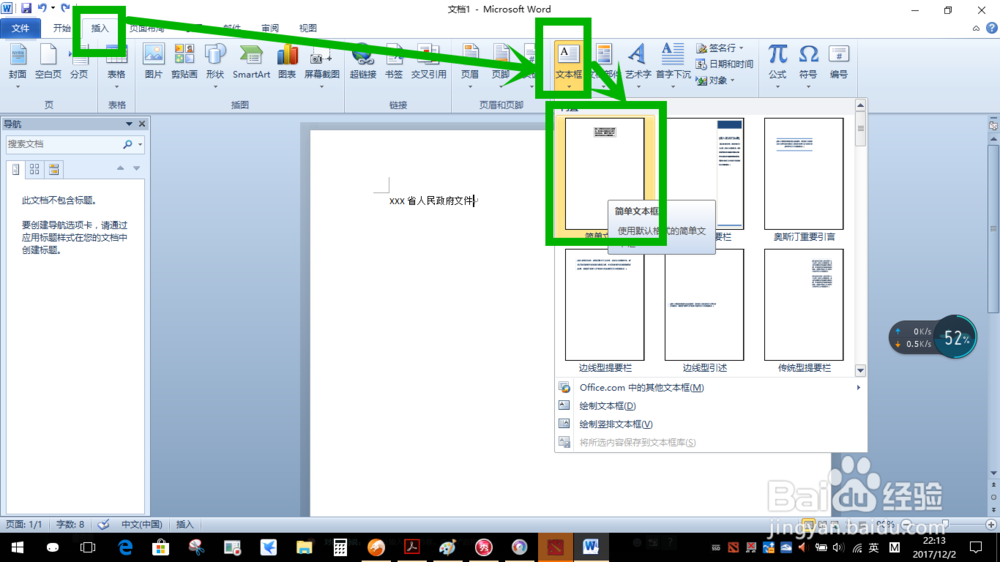Select 绘制文本框 draw text box
This screenshot has height=562, width=1000.
pos(710,406)
